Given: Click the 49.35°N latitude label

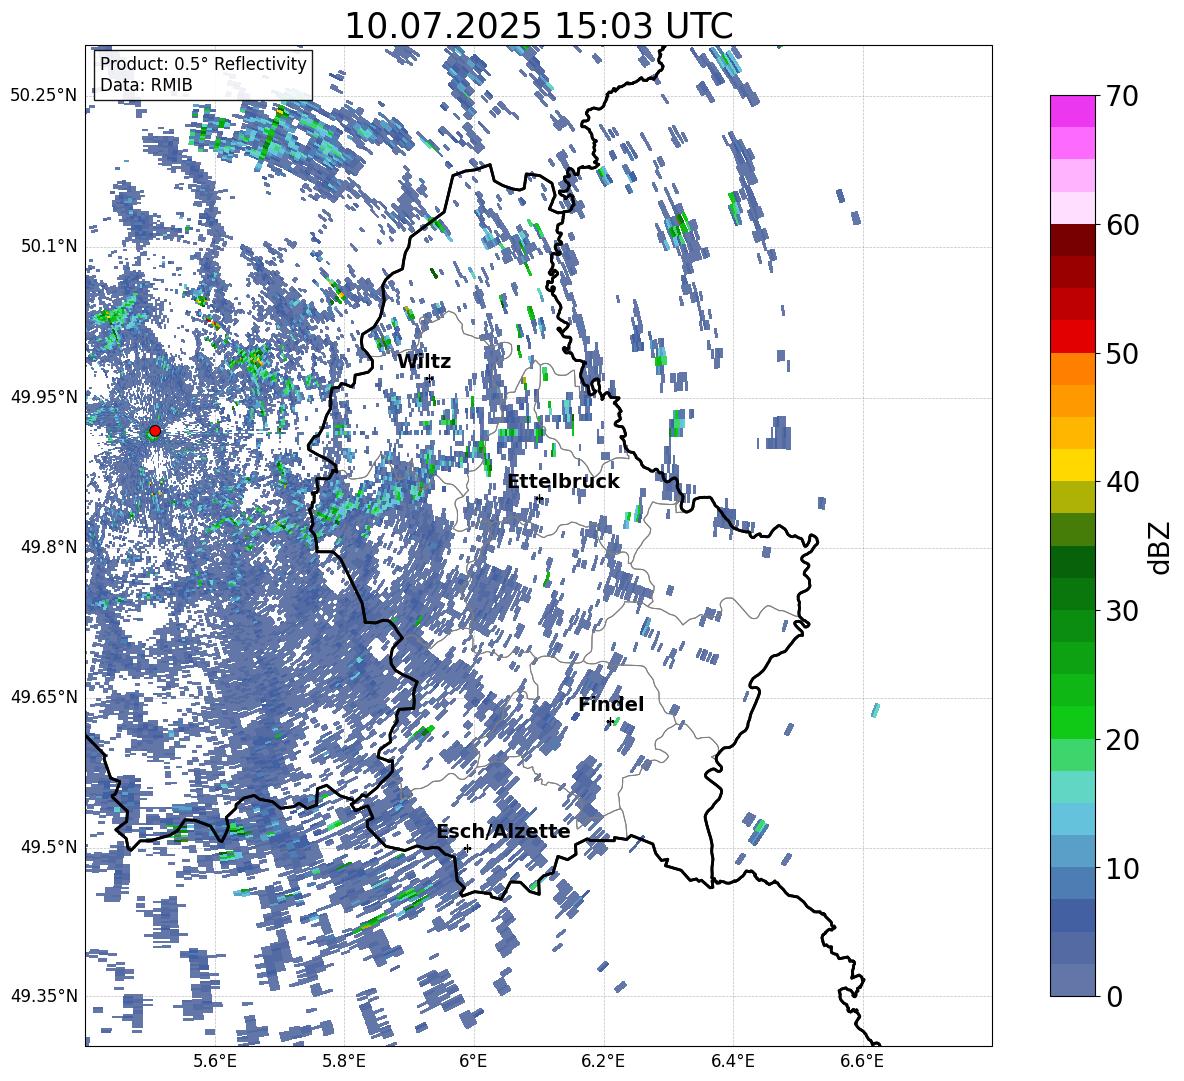Looking at the screenshot, I should (x=44, y=996).
